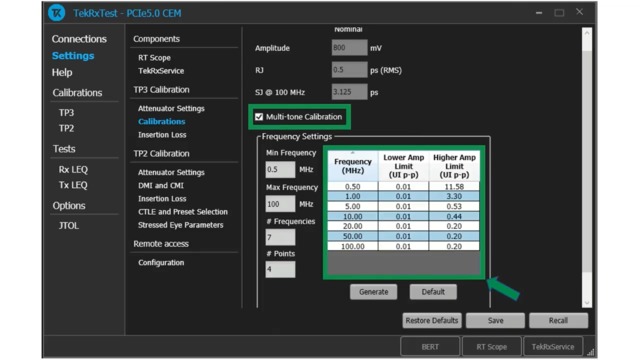Image resolution: width=640 pixels, height=360 pixels.
Task: Open DMI and CMI settings
Action: point(161,186)
